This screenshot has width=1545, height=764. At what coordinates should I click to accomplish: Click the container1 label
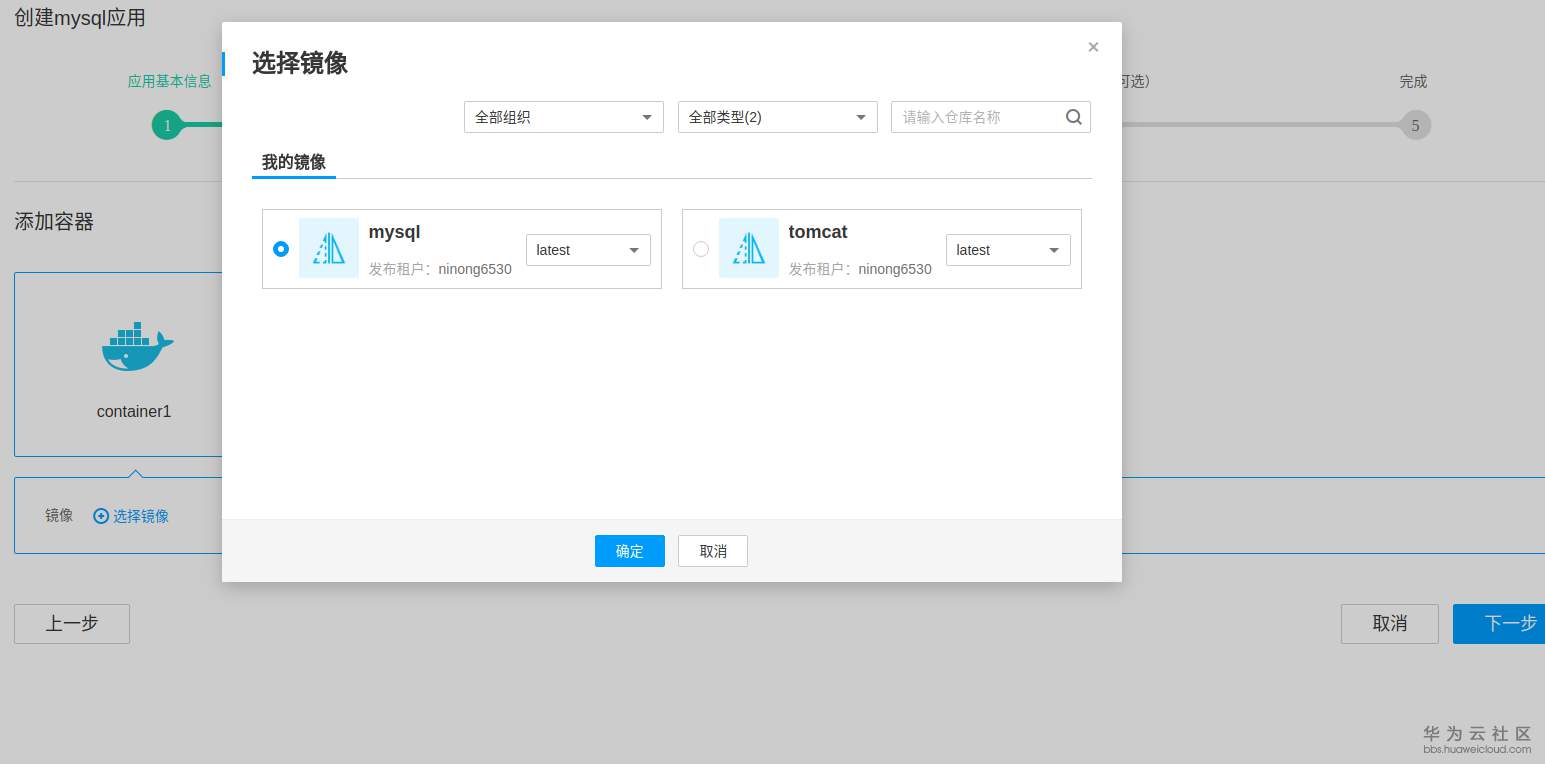tap(134, 411)
